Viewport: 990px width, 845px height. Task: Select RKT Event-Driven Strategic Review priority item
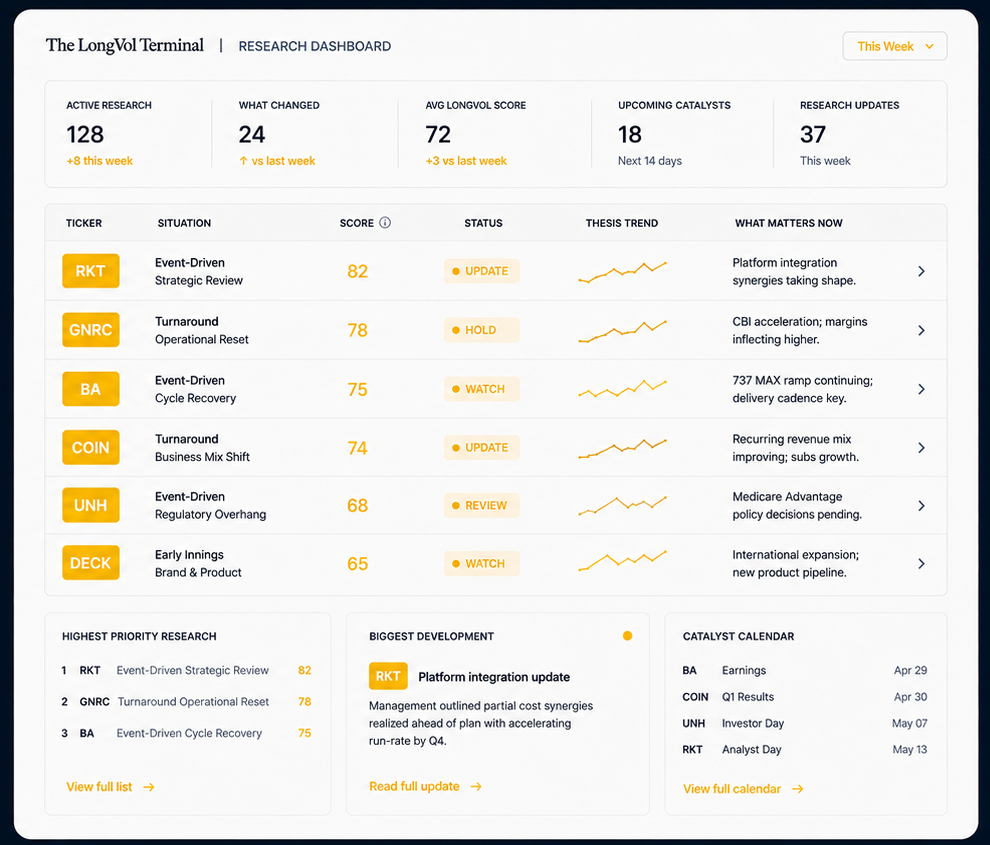tap(186, 670)
